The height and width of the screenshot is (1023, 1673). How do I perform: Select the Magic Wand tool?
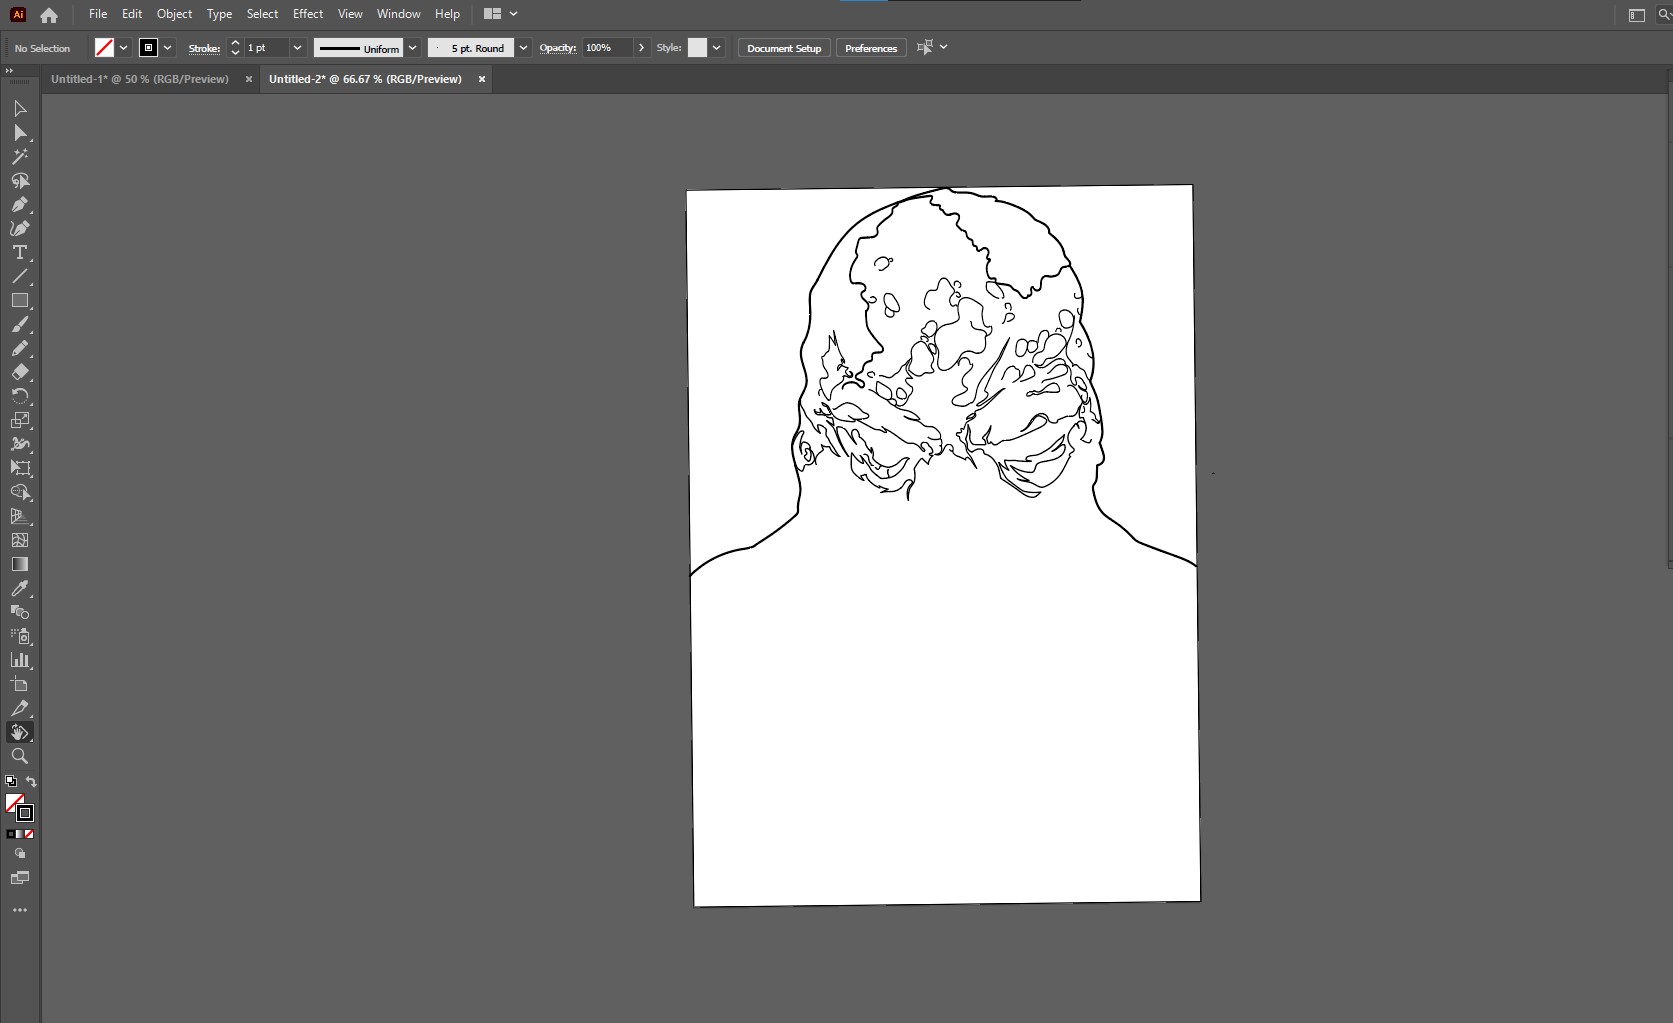point(20,156)
